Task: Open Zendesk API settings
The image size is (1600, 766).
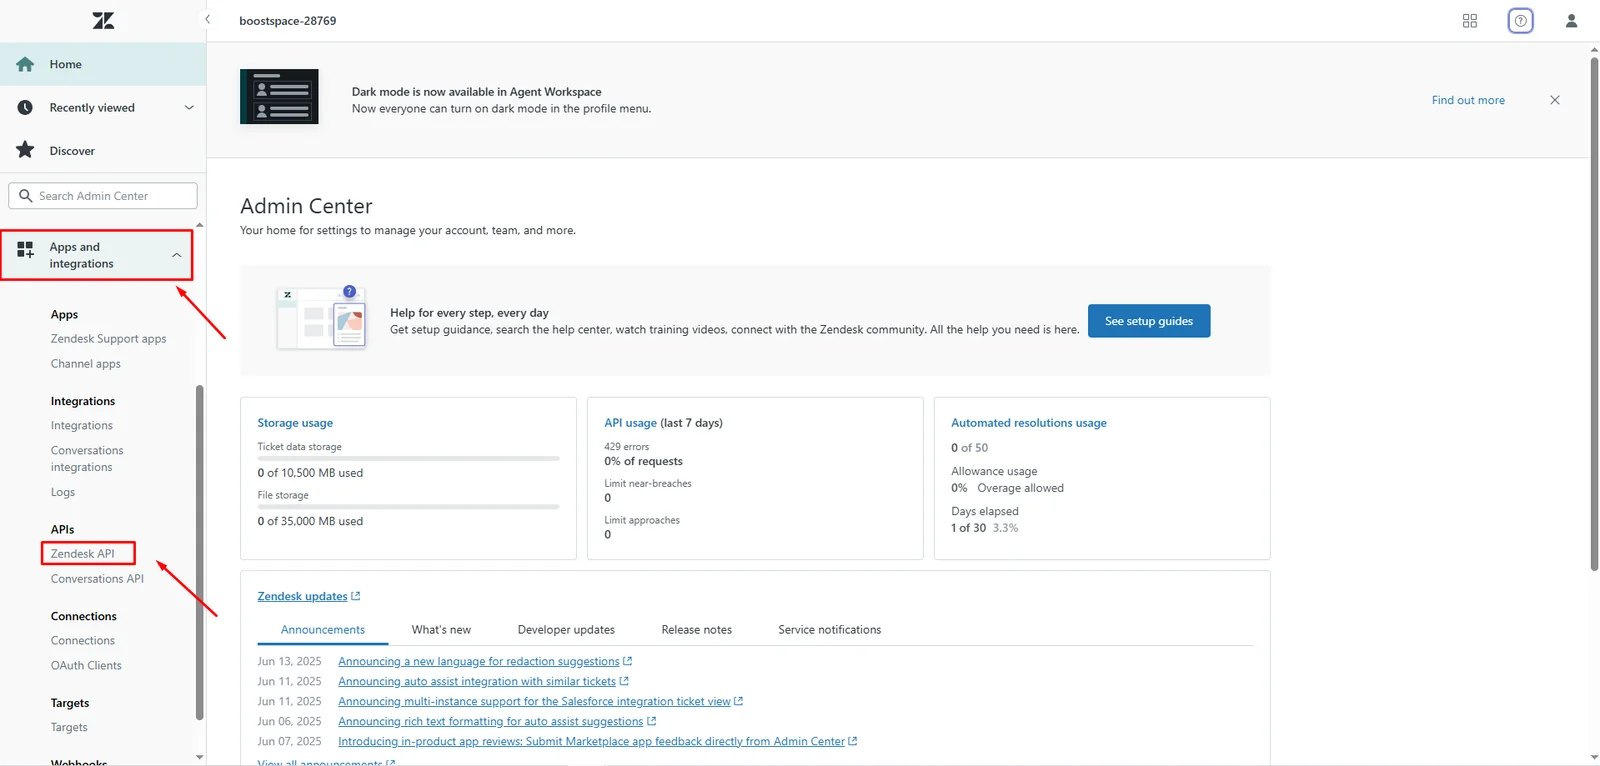Action: coord(83,554)
